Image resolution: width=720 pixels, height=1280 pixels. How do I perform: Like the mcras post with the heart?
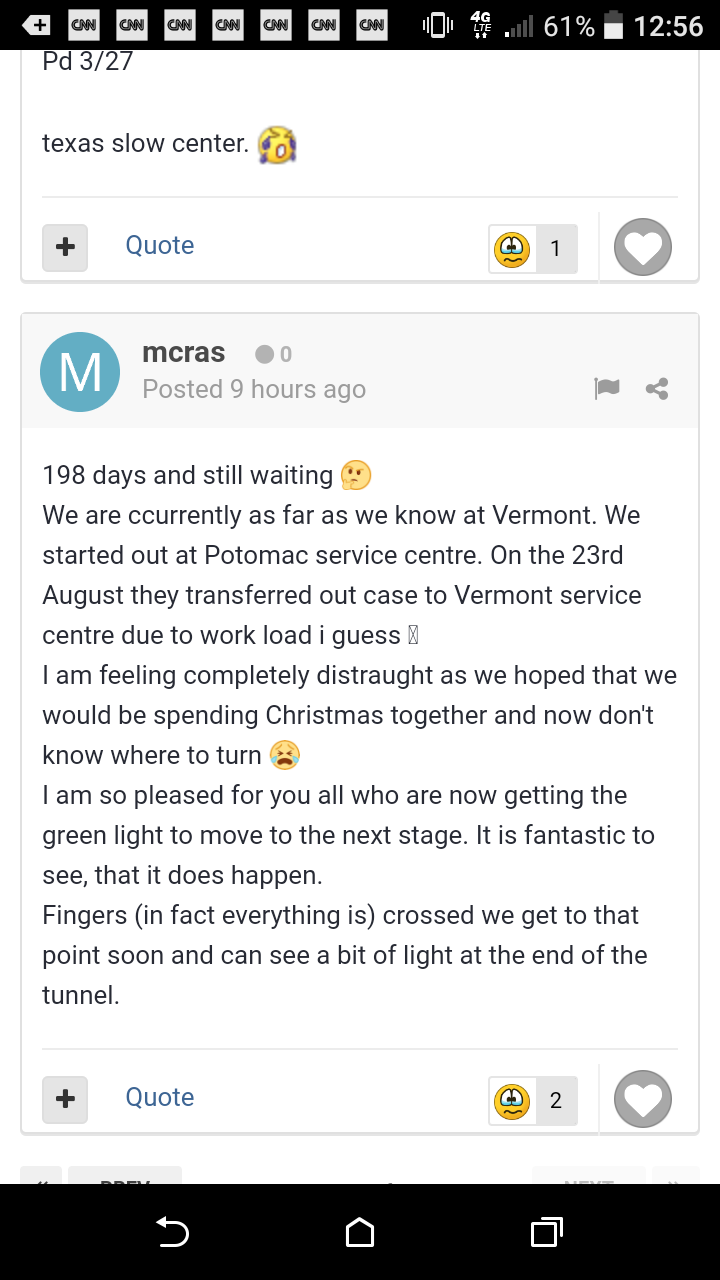click(642, 1099)
